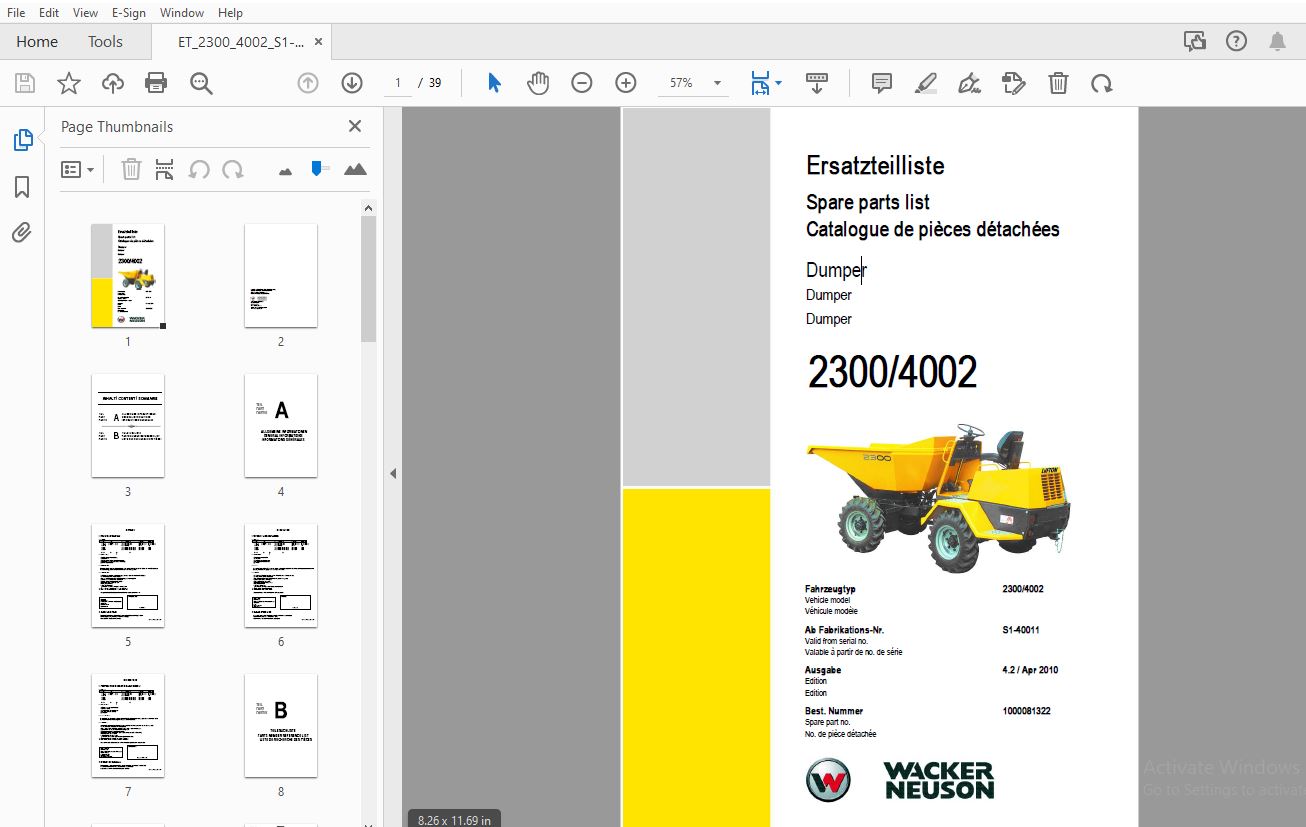Screen dimensions: 1306x827
Task: Open the share feedback chat icon
Action: click(x=1194, y=42)
